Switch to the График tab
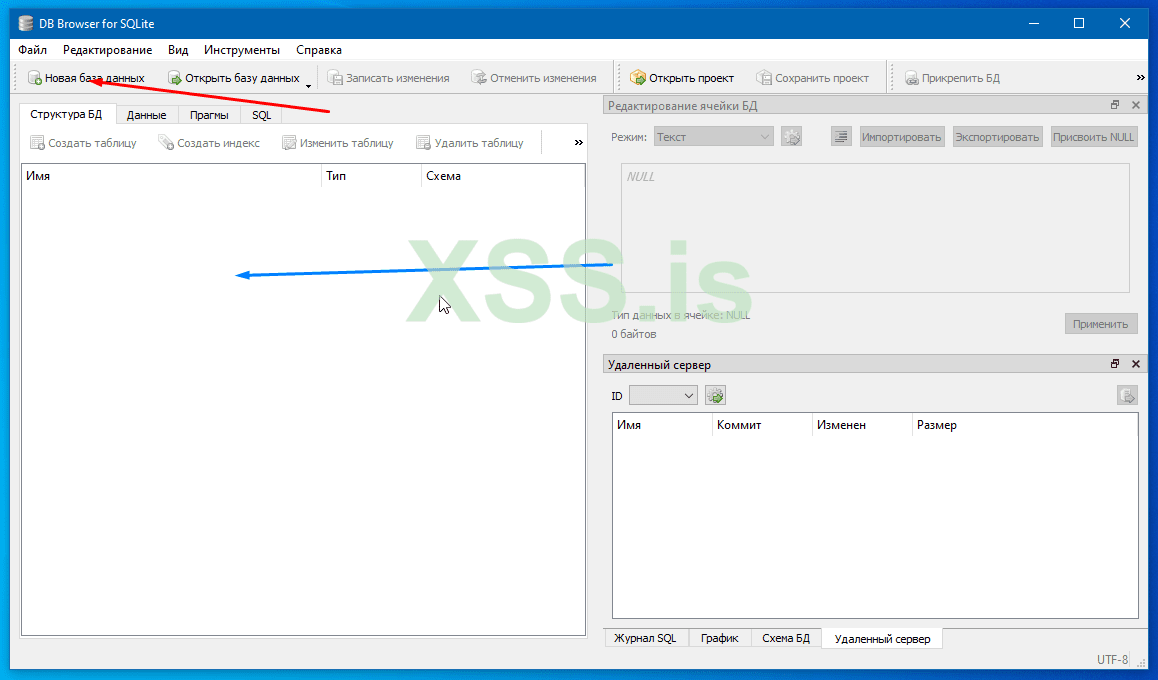 point(720,638)
